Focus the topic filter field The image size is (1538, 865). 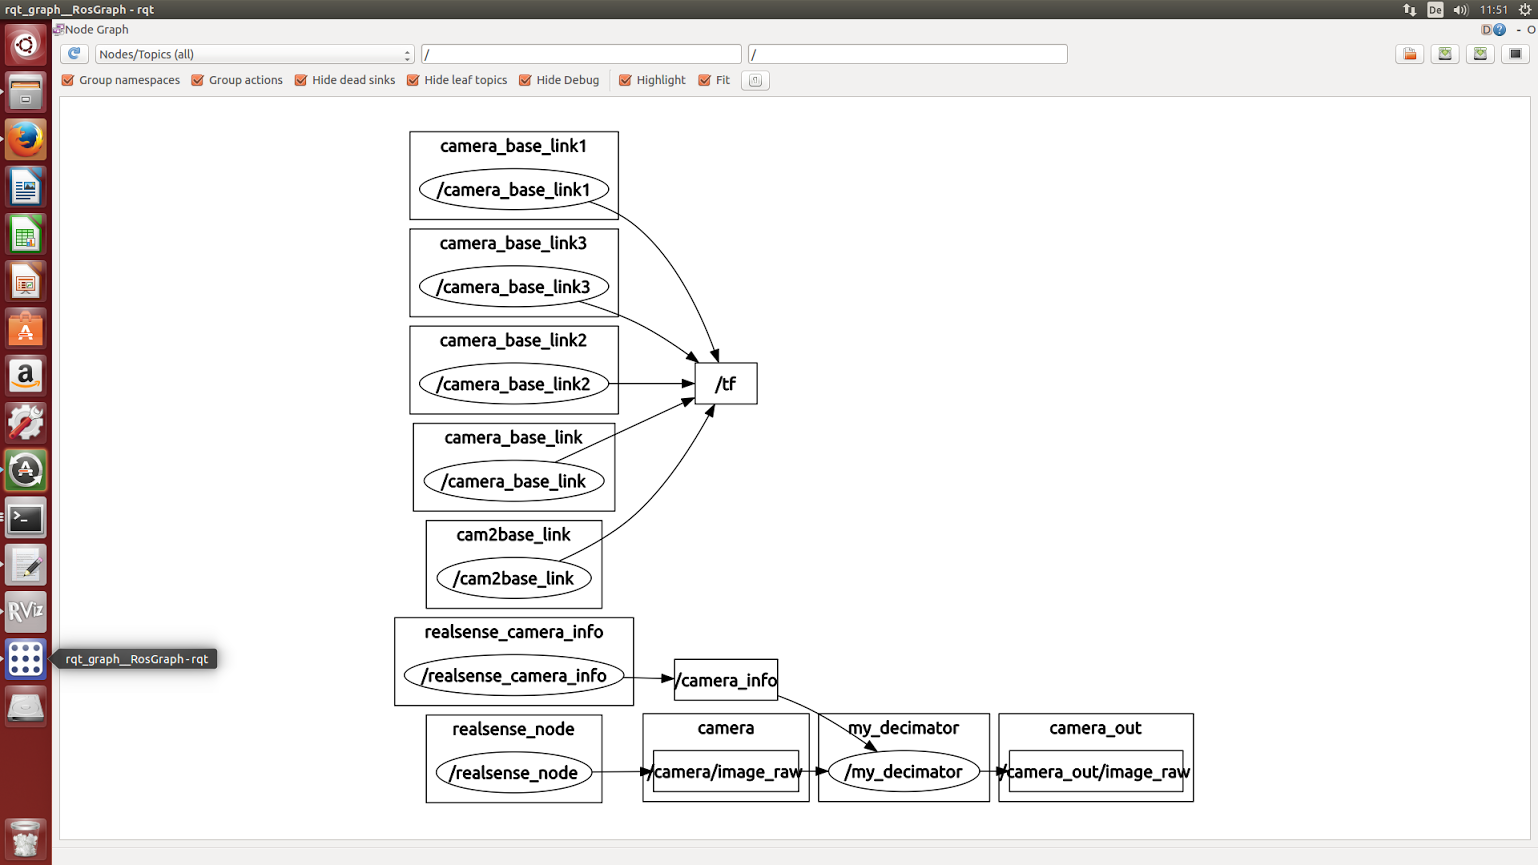point(907,54)
